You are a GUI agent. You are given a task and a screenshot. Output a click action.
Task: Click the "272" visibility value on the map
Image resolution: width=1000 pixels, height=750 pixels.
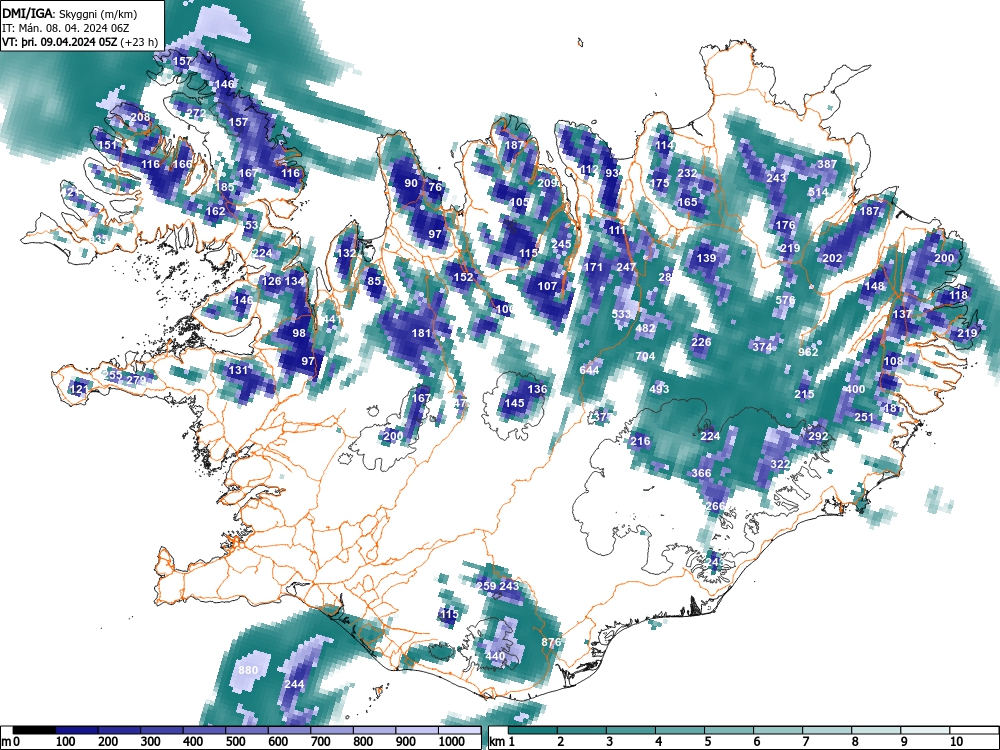coord(196,114)
